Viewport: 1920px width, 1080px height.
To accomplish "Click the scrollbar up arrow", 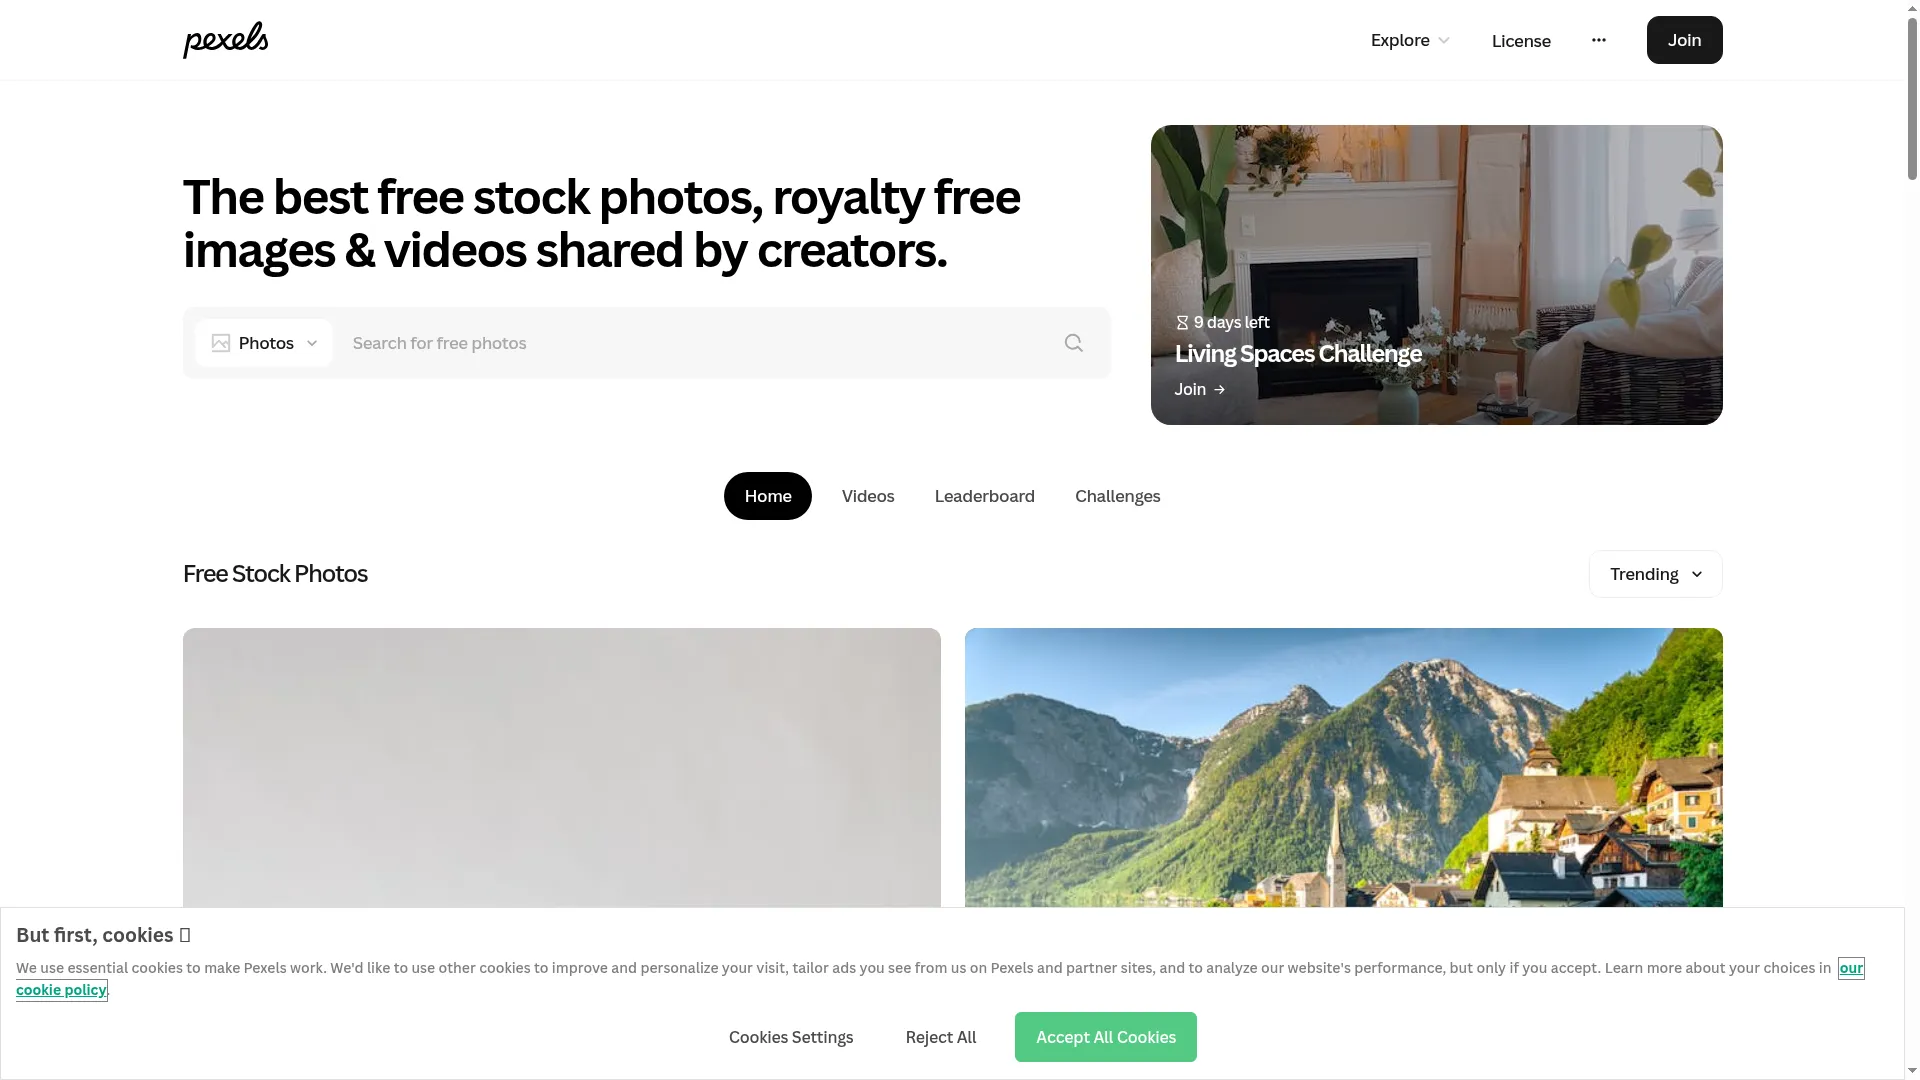I will coord(1912,8).
